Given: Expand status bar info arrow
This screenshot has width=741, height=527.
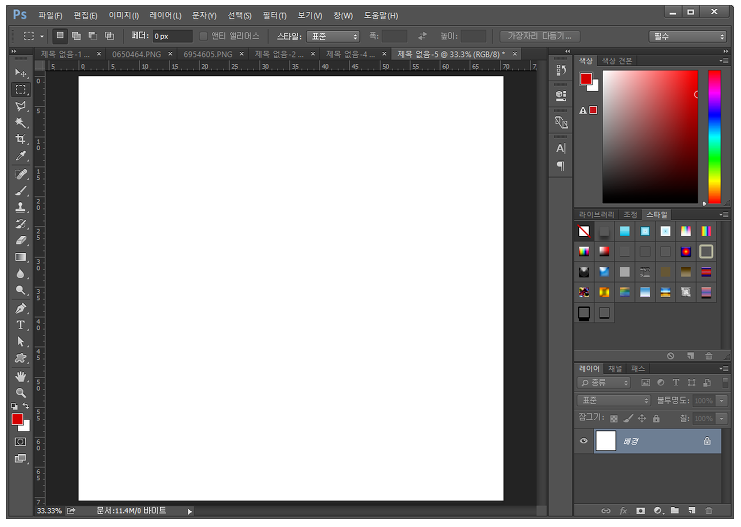Looking at the screenshot, I should 190,511.
